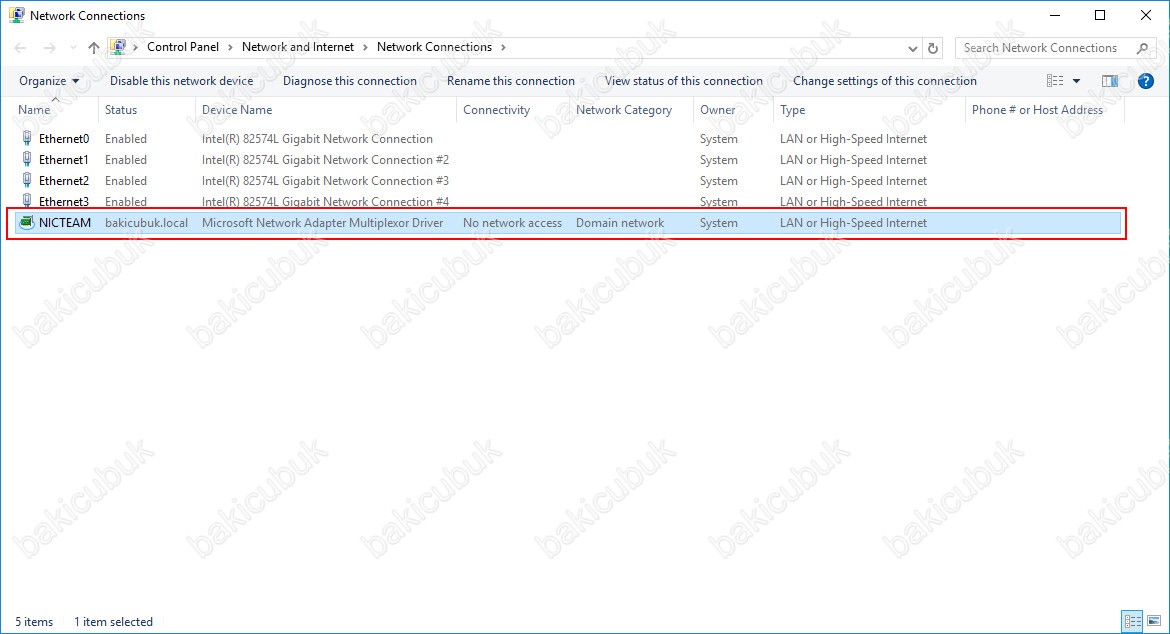This screenshot has height=634, width=1170.
Task: Expand the view options dropdown arrow
Action: tap(1077, 81)
